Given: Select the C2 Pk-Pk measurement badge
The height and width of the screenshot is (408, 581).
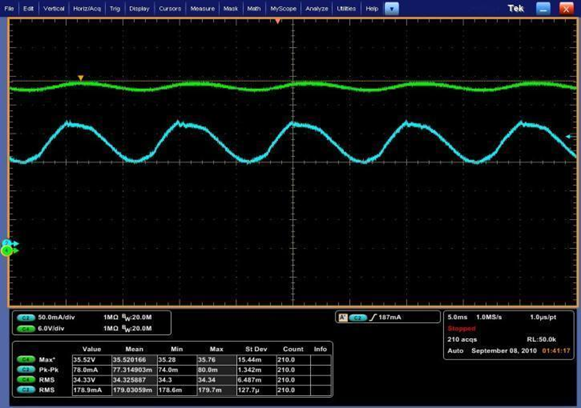Looking at the screenshot, I should click(26, 370).
